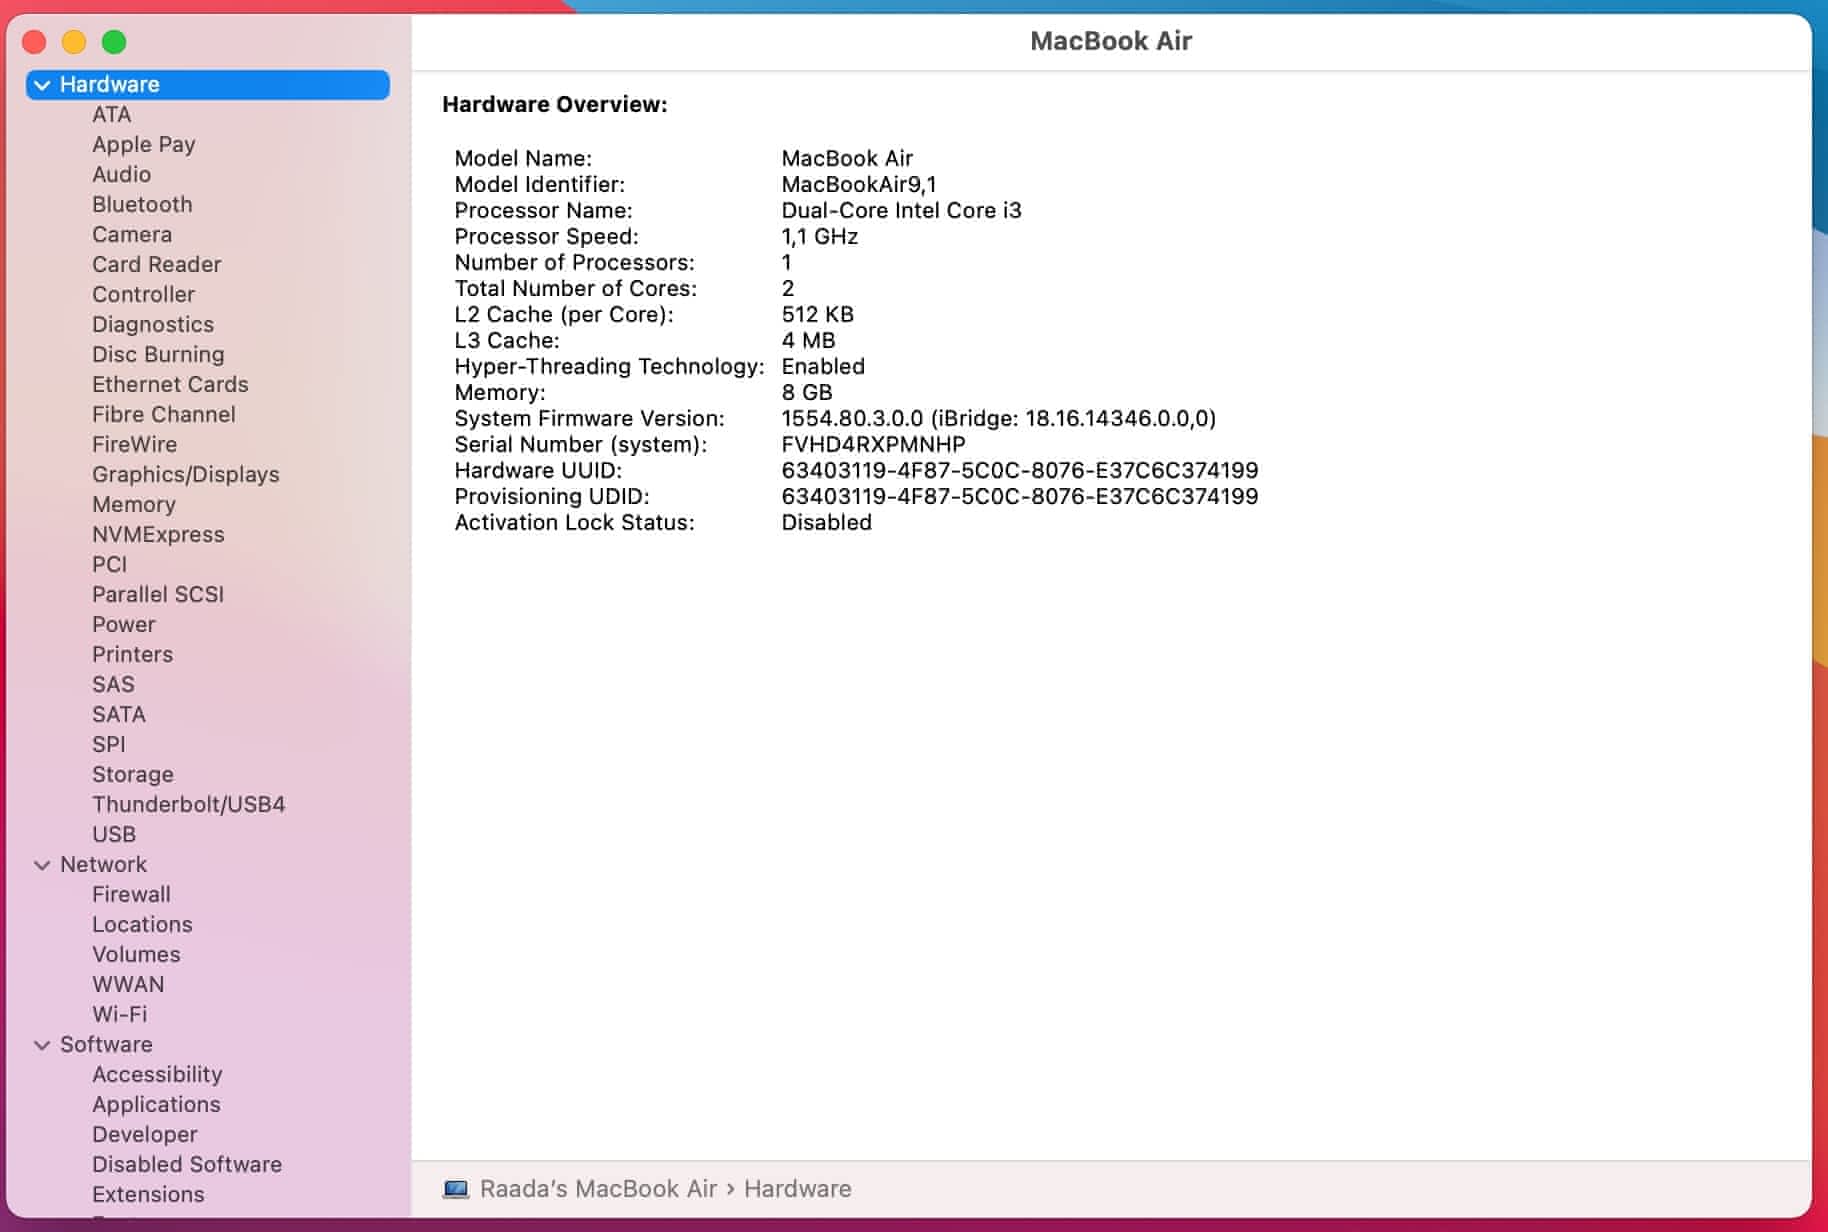Screen dimensions: 1828x1232
Task: Click the 4 MB L3 cache value
Action: tap(808, 341)
